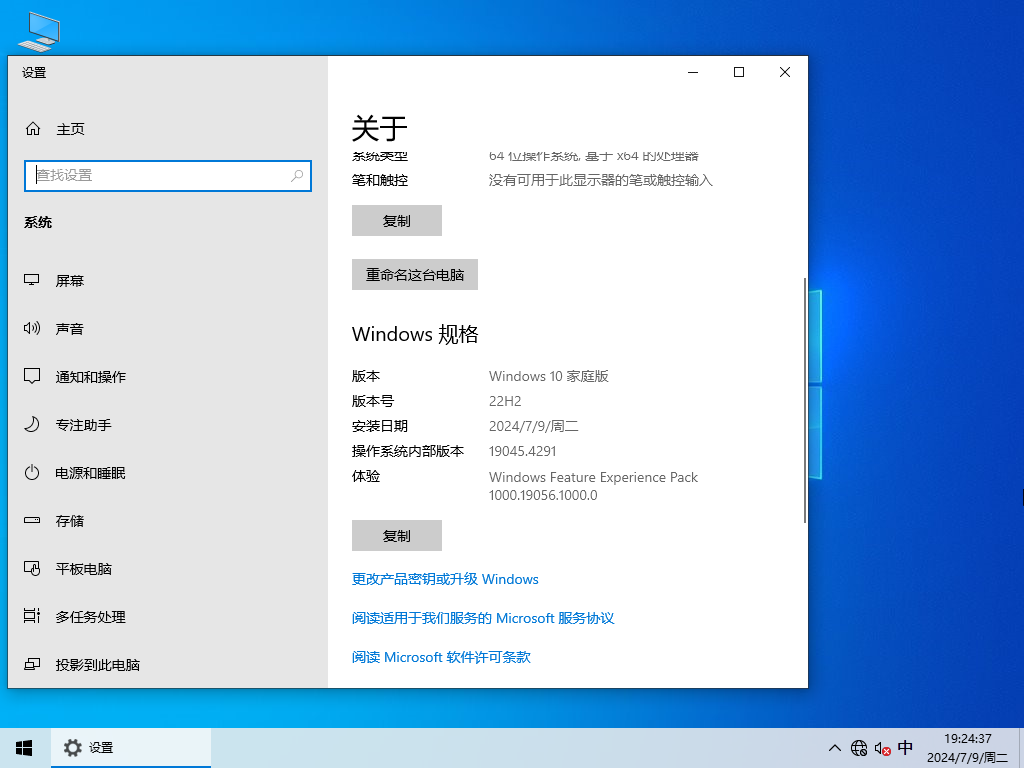Click the settings page scrollbar
Image resolution: width=1024 pixels, height=768 pixels.
point(806,400)
